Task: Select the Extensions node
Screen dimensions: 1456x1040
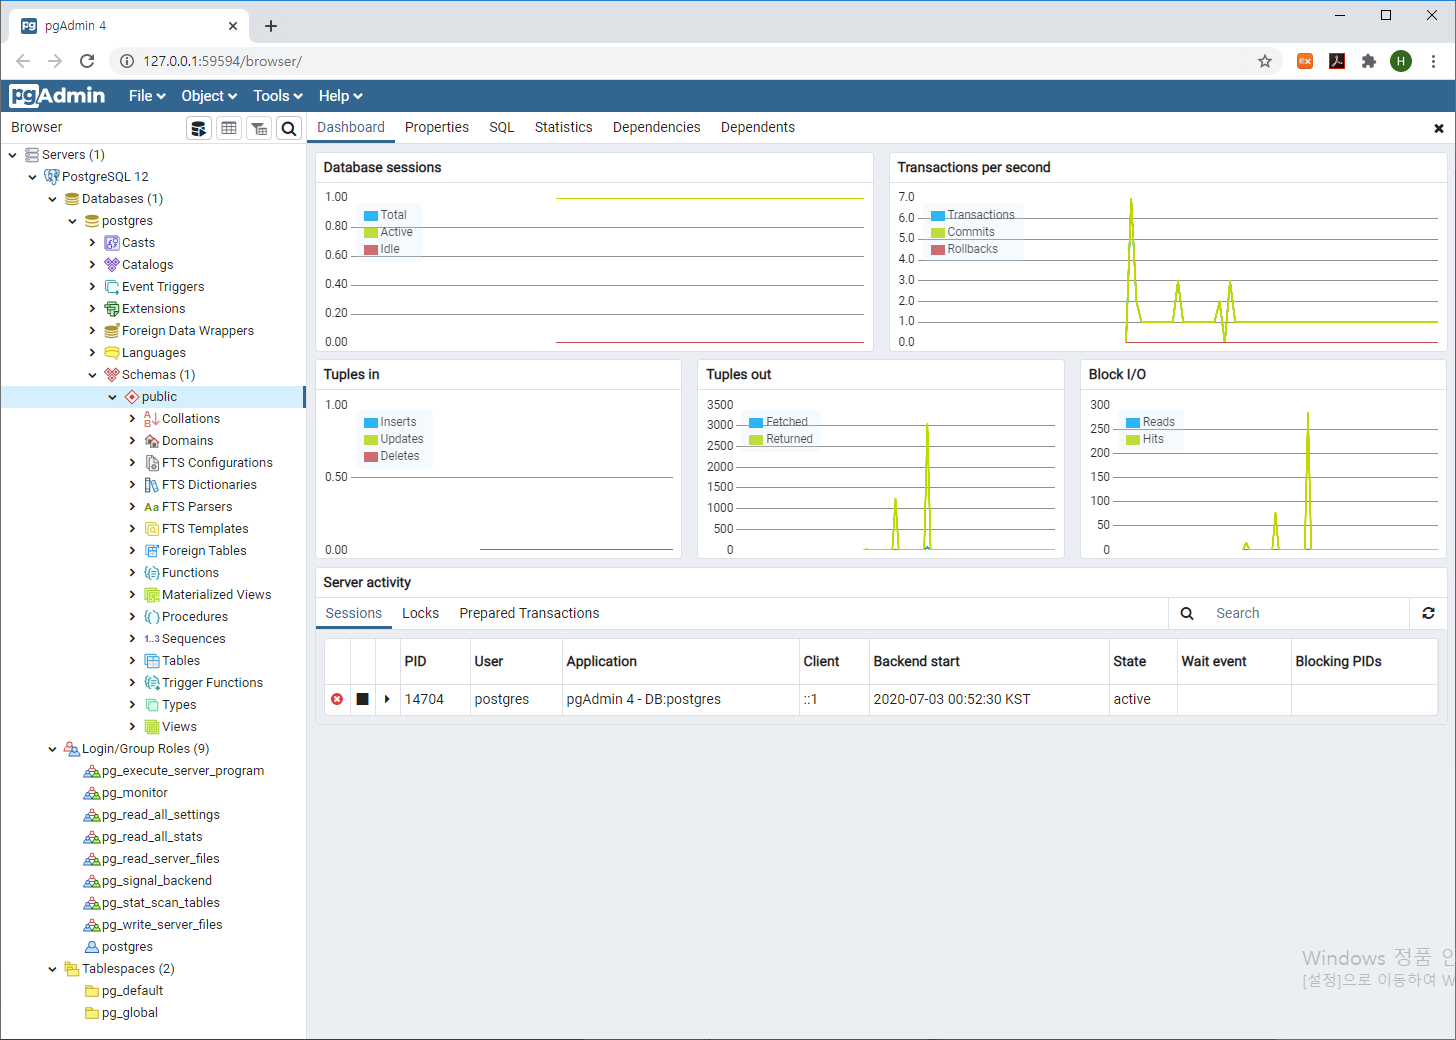Action: tap(153, 309)
